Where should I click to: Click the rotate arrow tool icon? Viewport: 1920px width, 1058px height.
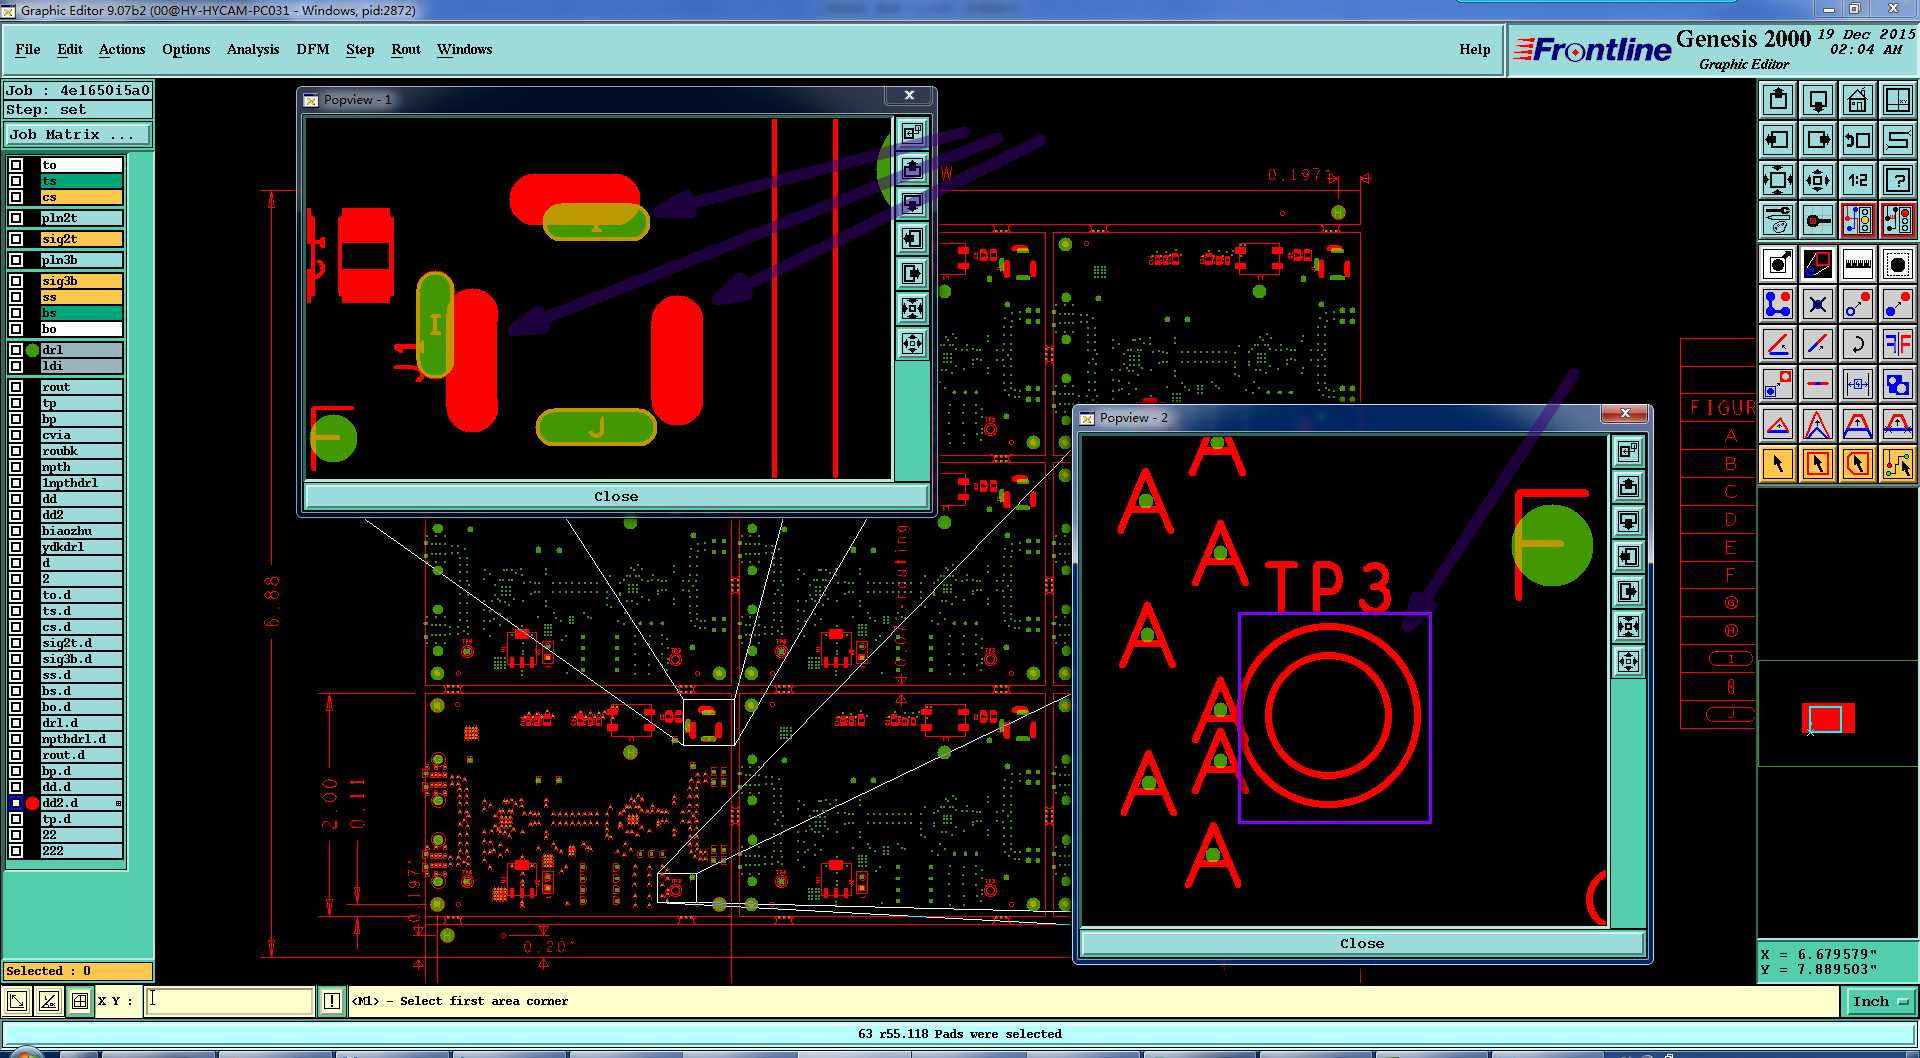click(x=1858, y=344)
